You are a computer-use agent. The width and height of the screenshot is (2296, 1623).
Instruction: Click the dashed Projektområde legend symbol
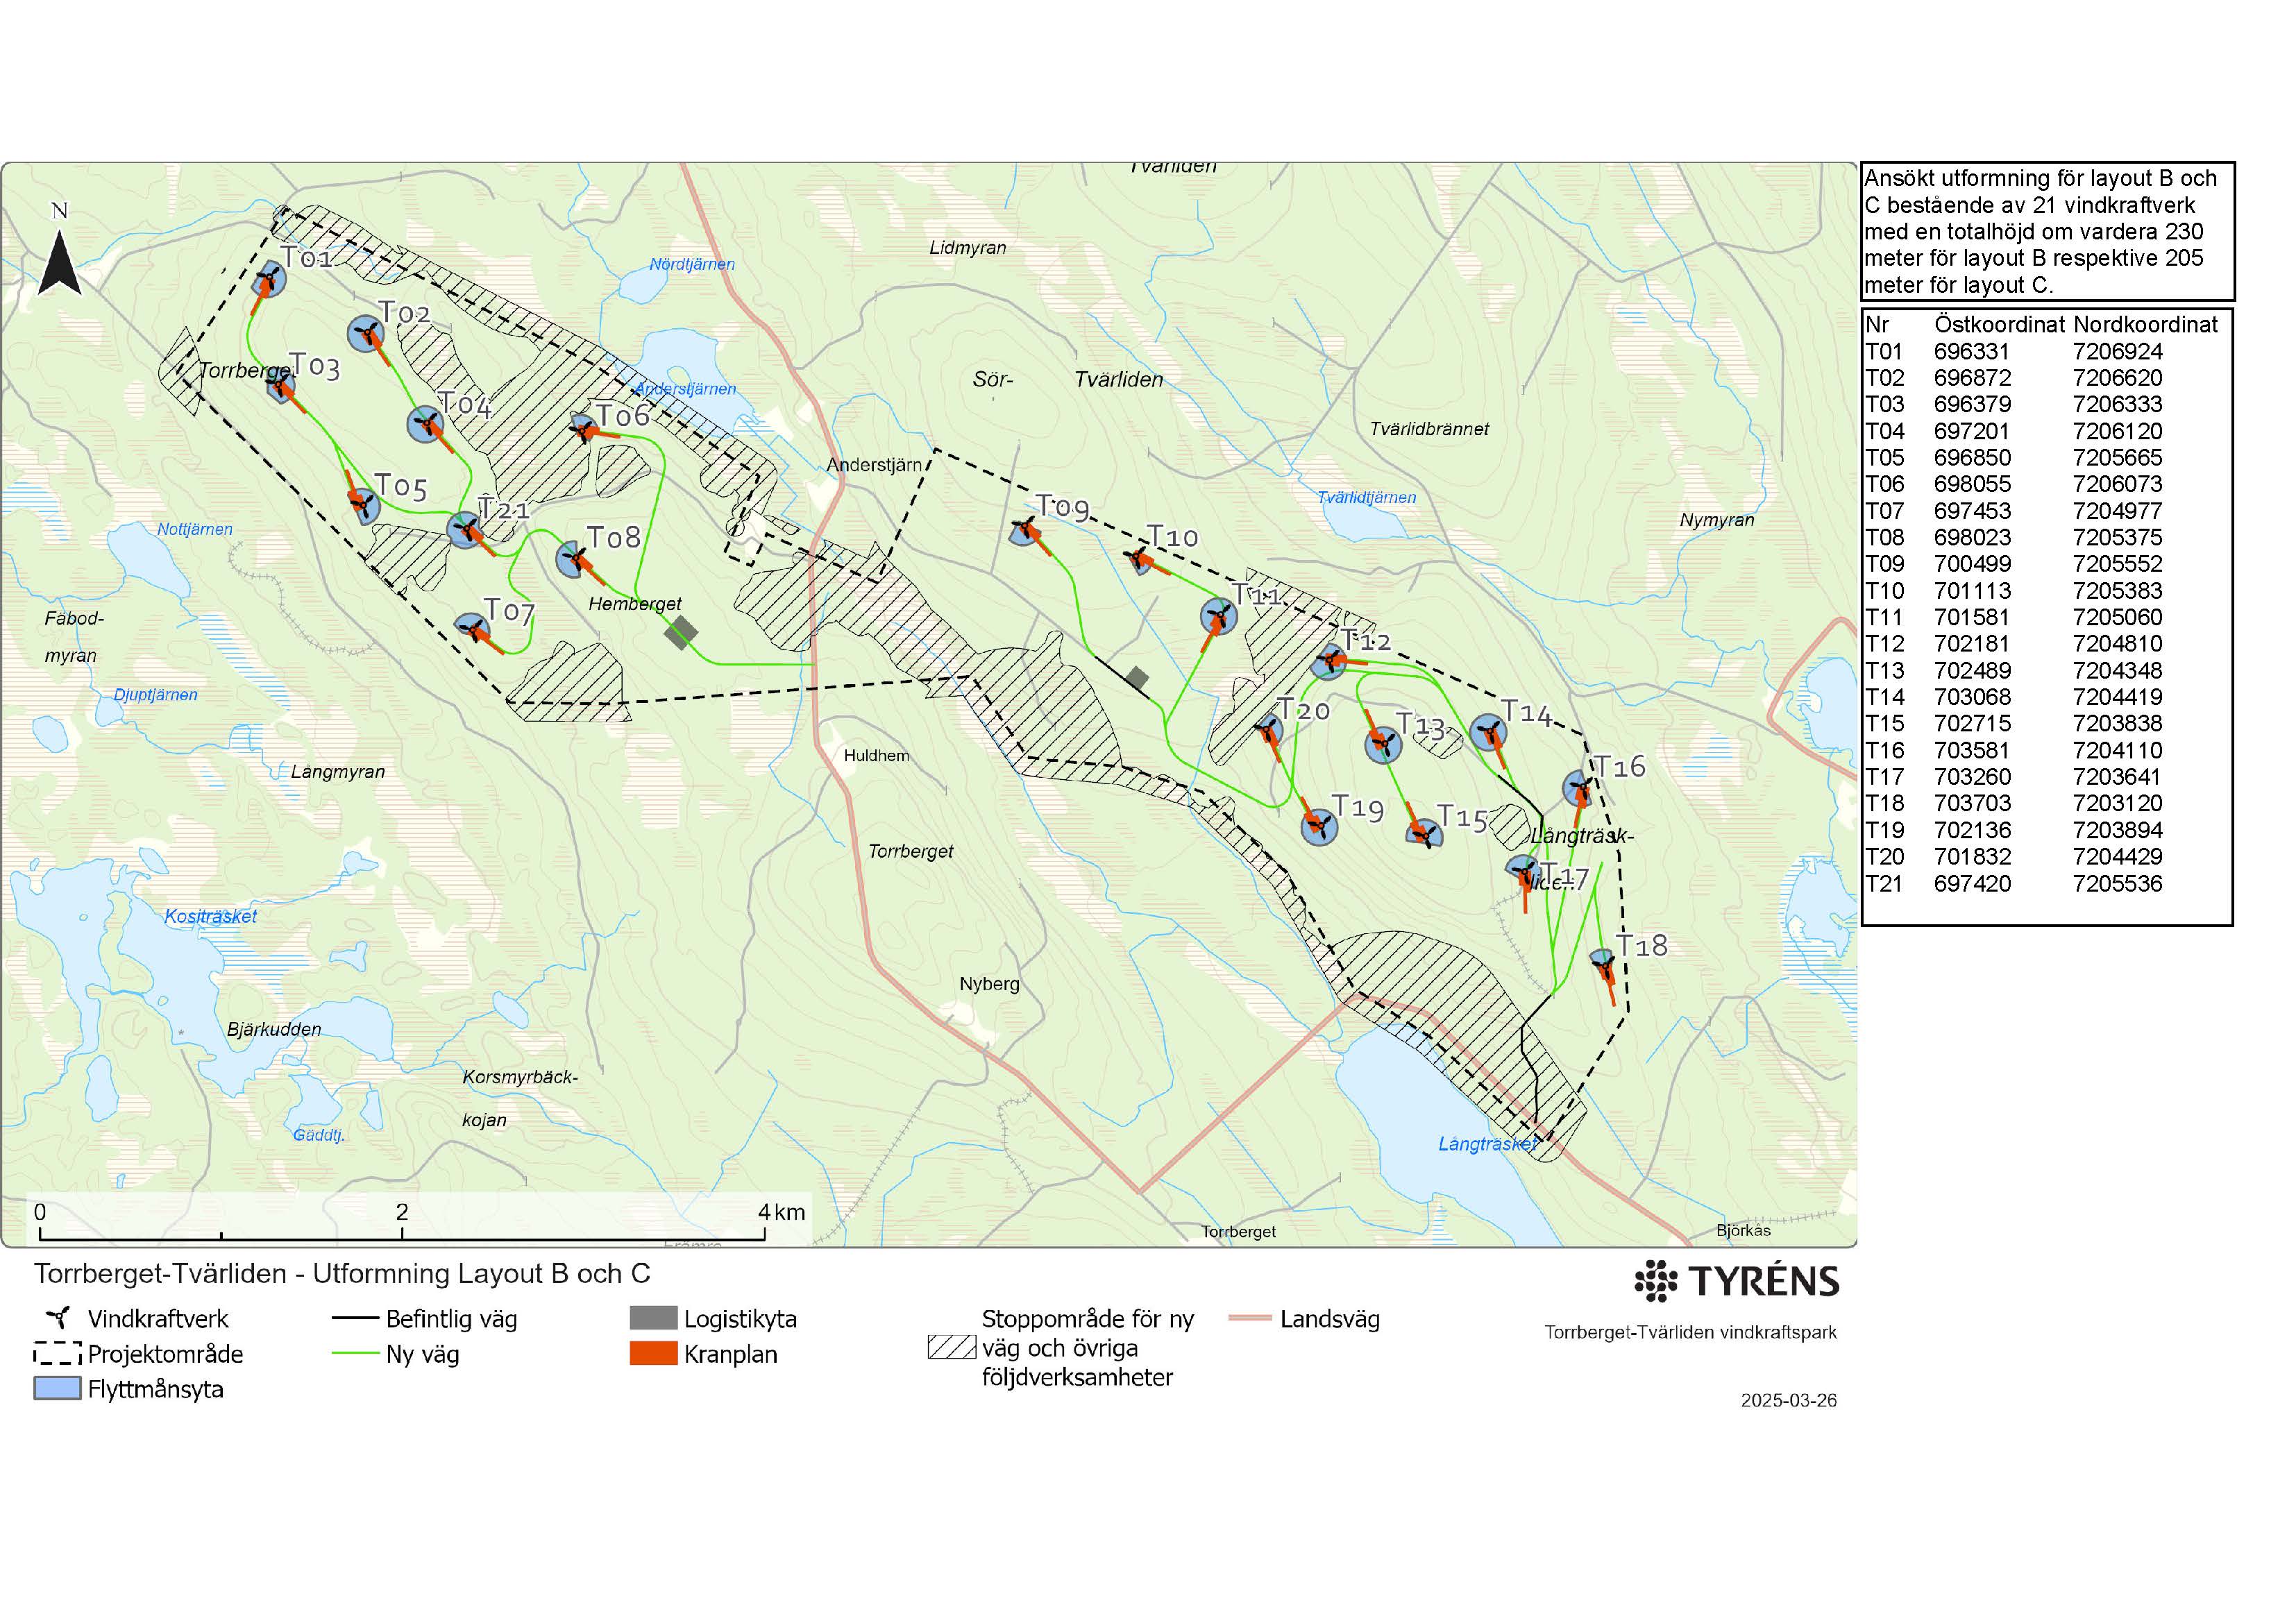(x=57, y=1354)
